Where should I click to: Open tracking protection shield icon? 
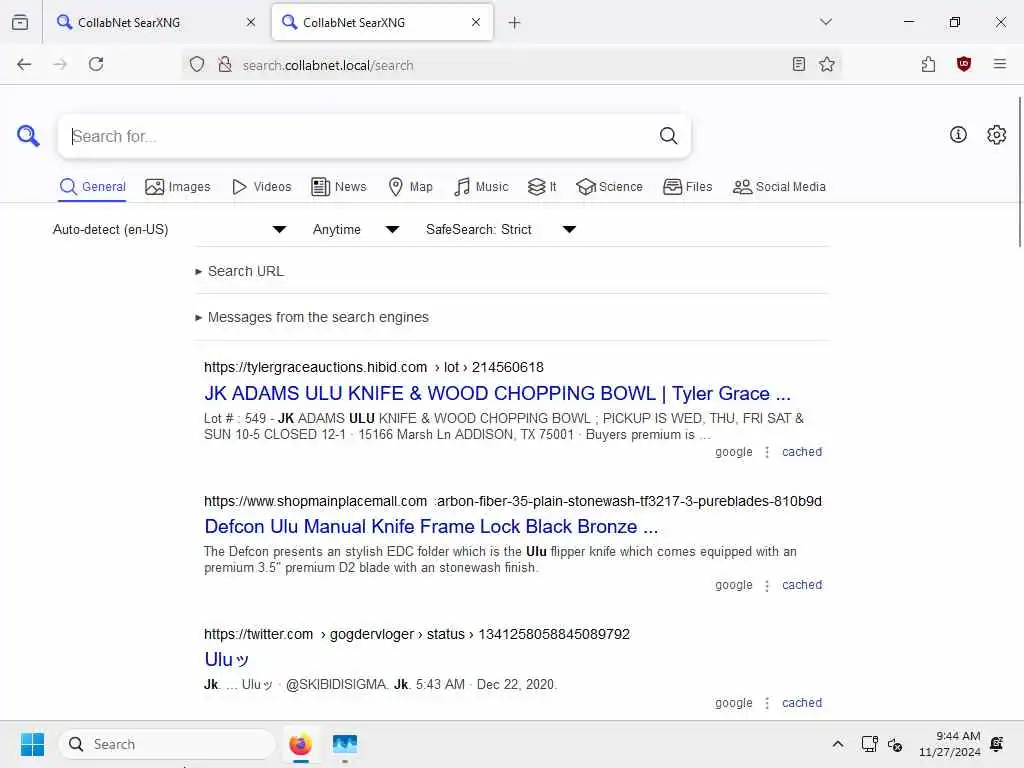(197, 65)
